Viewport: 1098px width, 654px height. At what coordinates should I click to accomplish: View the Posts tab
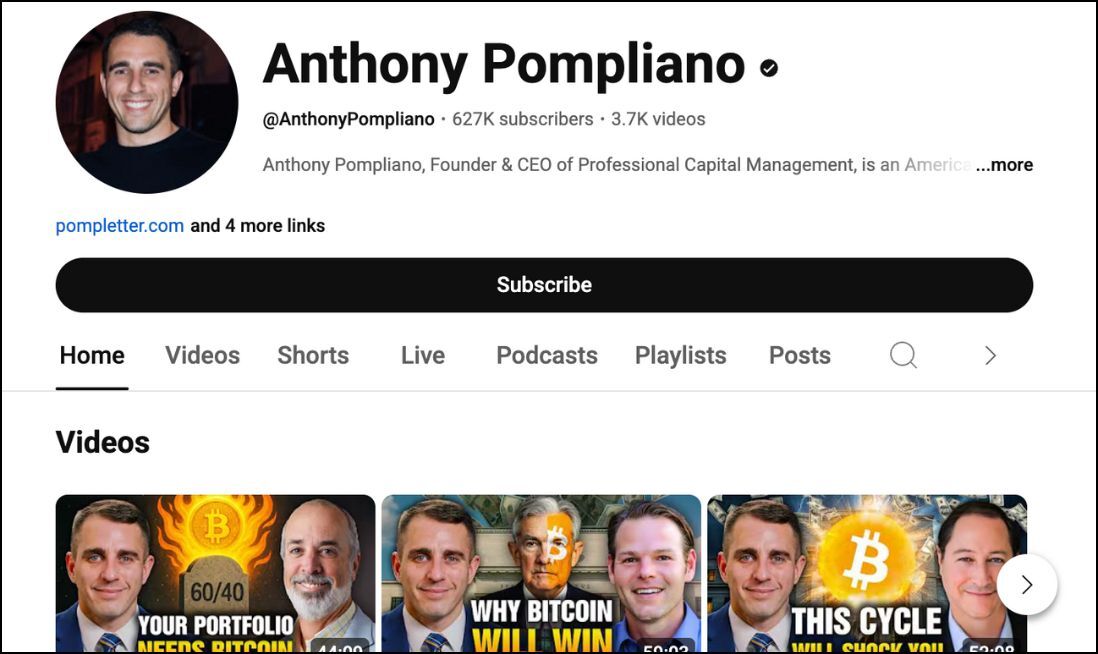800,355
